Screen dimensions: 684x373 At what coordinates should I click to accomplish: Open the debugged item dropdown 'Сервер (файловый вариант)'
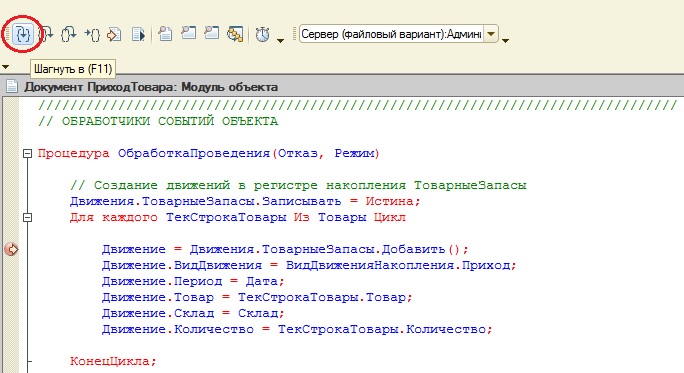pos(491,34)
